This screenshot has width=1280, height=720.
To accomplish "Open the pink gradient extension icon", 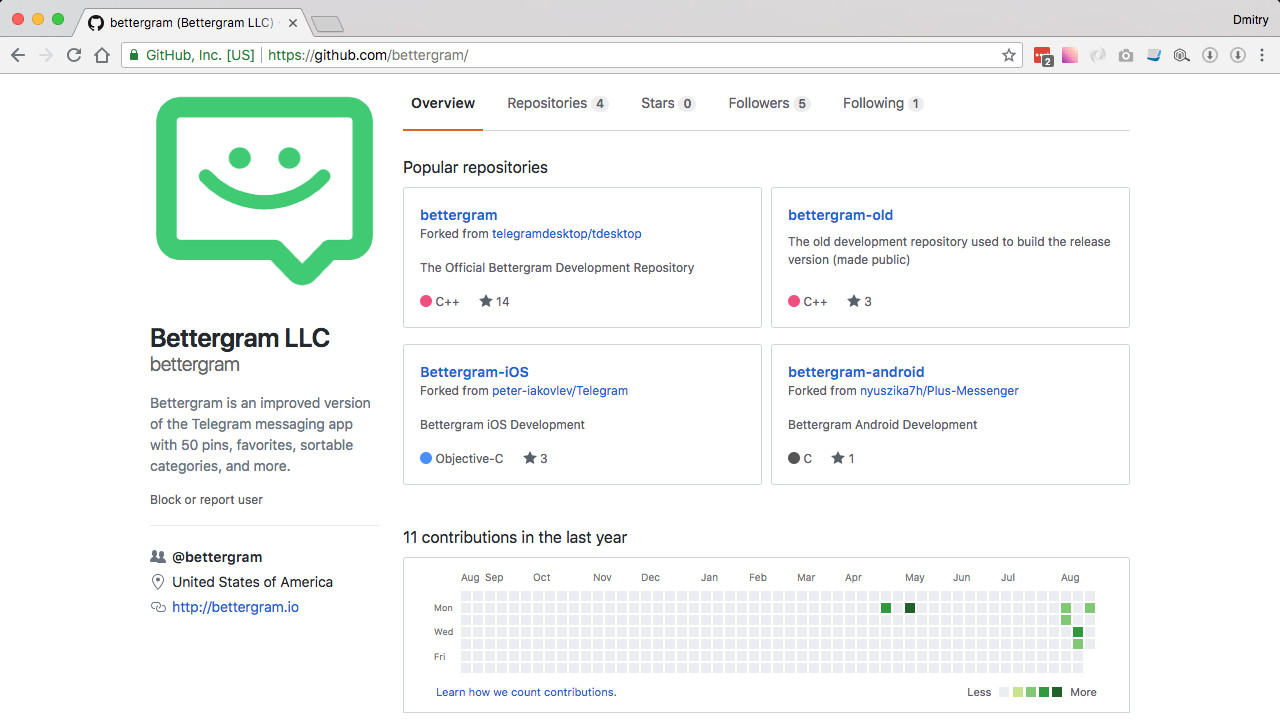I will pos(1070,55).
